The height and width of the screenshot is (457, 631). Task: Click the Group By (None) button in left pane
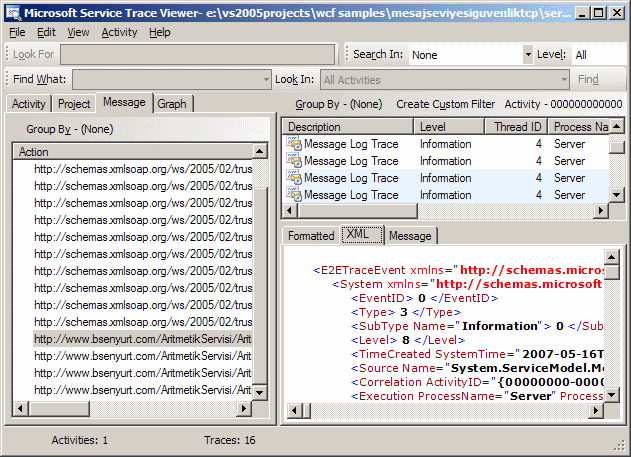point(69,129)
